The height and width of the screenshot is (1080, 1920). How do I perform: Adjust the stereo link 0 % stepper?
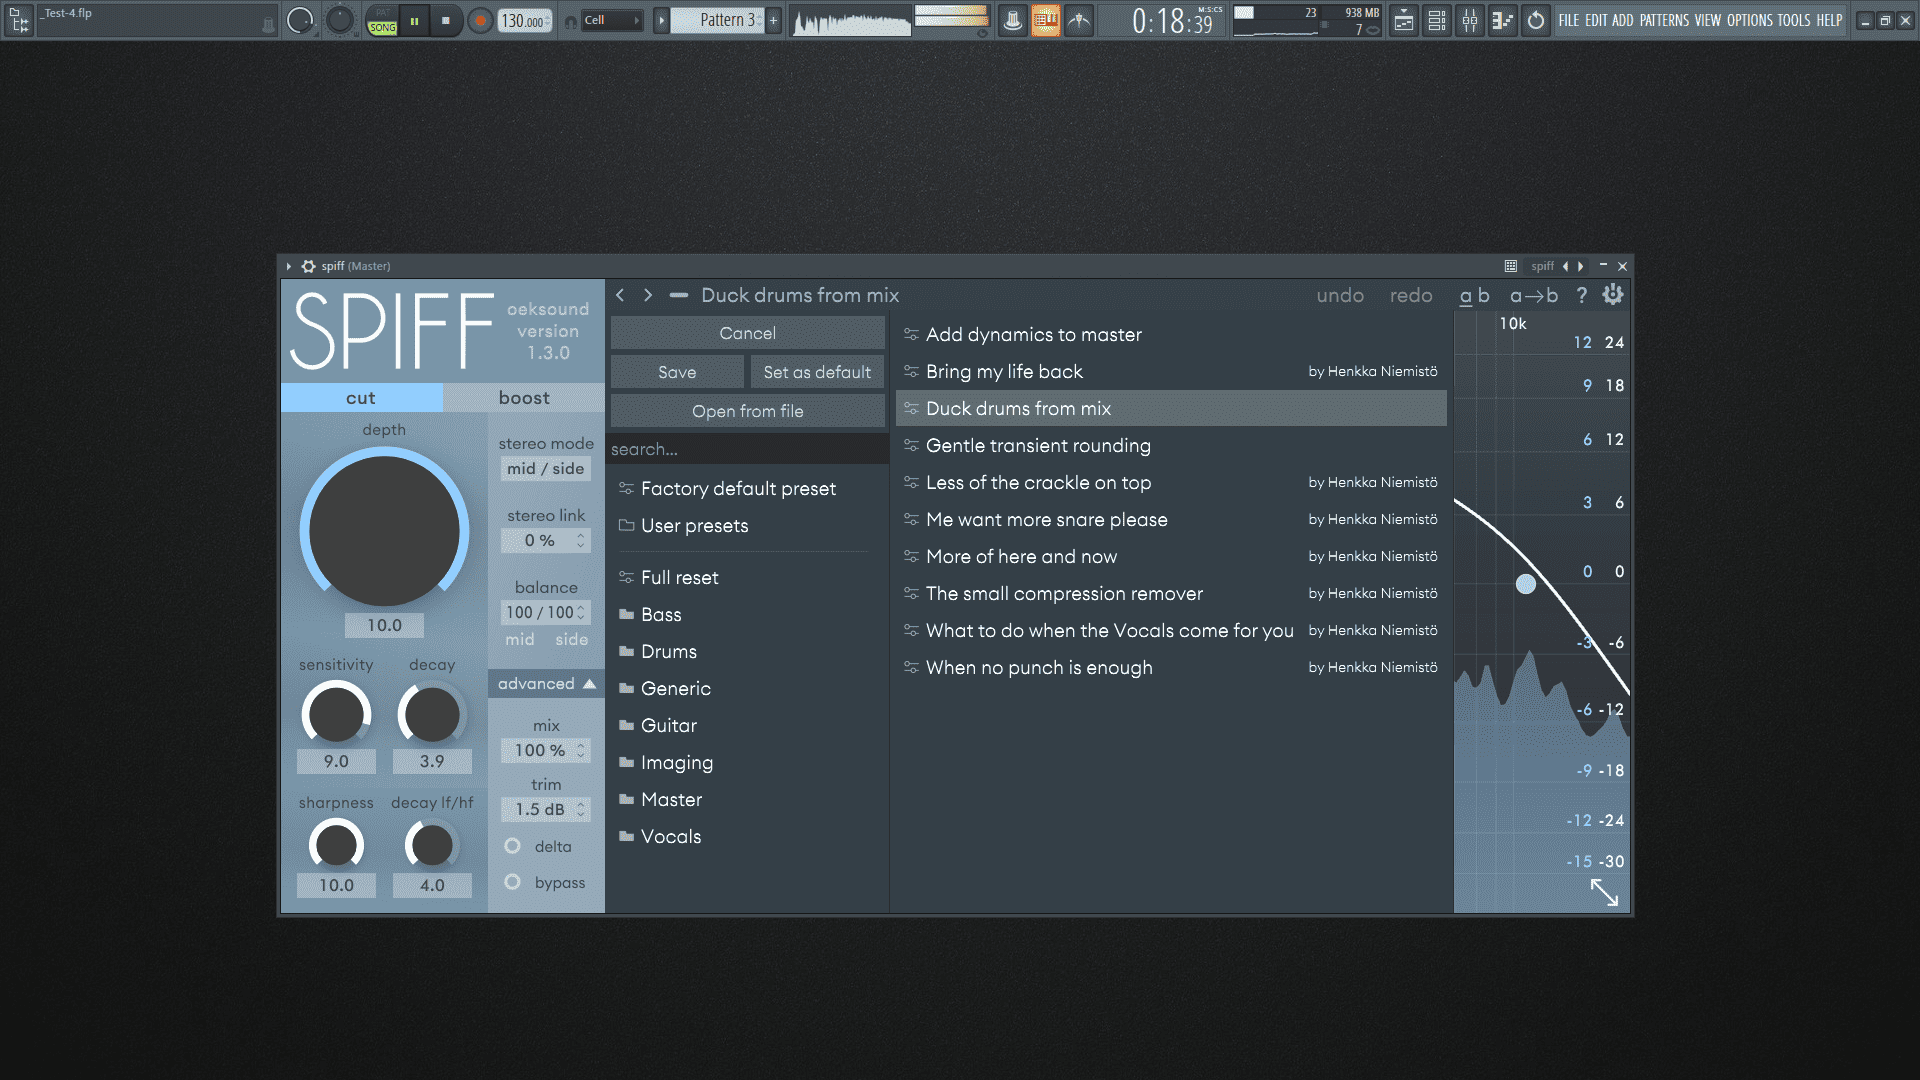546,540
